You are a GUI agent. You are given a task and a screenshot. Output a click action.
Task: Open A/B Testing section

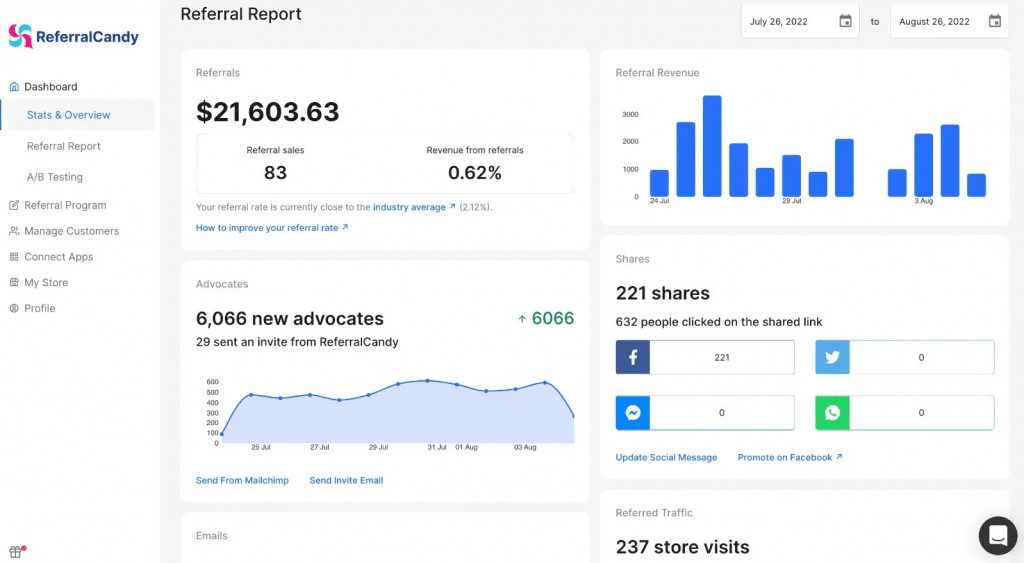pos(55,177)
